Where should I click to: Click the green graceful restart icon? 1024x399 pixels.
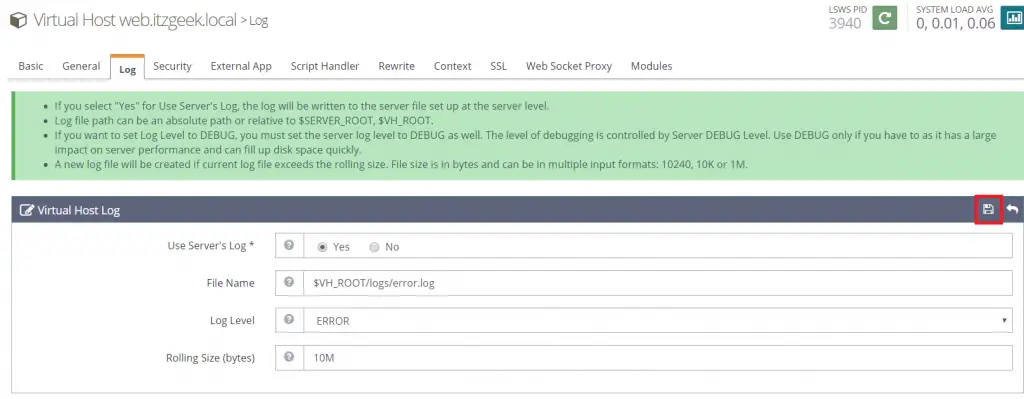coord(885,18)
